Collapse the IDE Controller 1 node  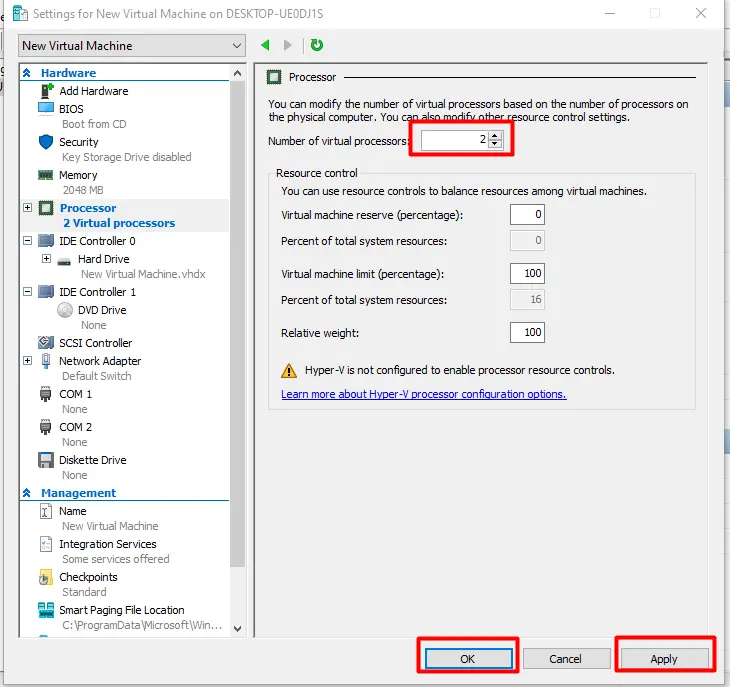(x=27, y=292)
